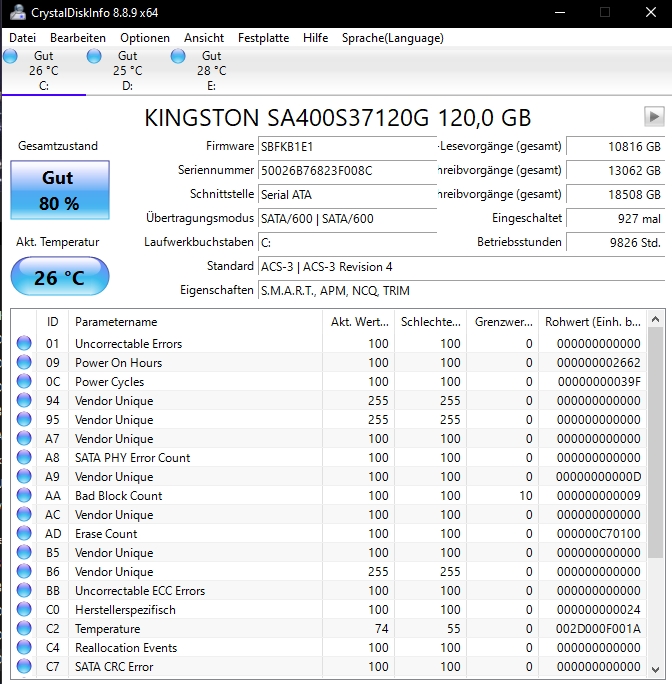Click the scroll down arrow of attribute list
Viewport: 672px width, 684px height.
(x=655, y=669)
